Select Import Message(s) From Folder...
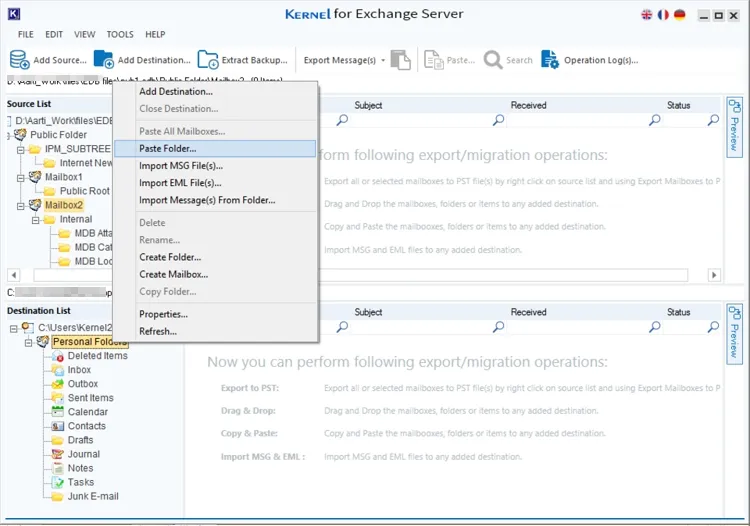The height and width of the screenshot is (526, 750). (x=215, y=200)
